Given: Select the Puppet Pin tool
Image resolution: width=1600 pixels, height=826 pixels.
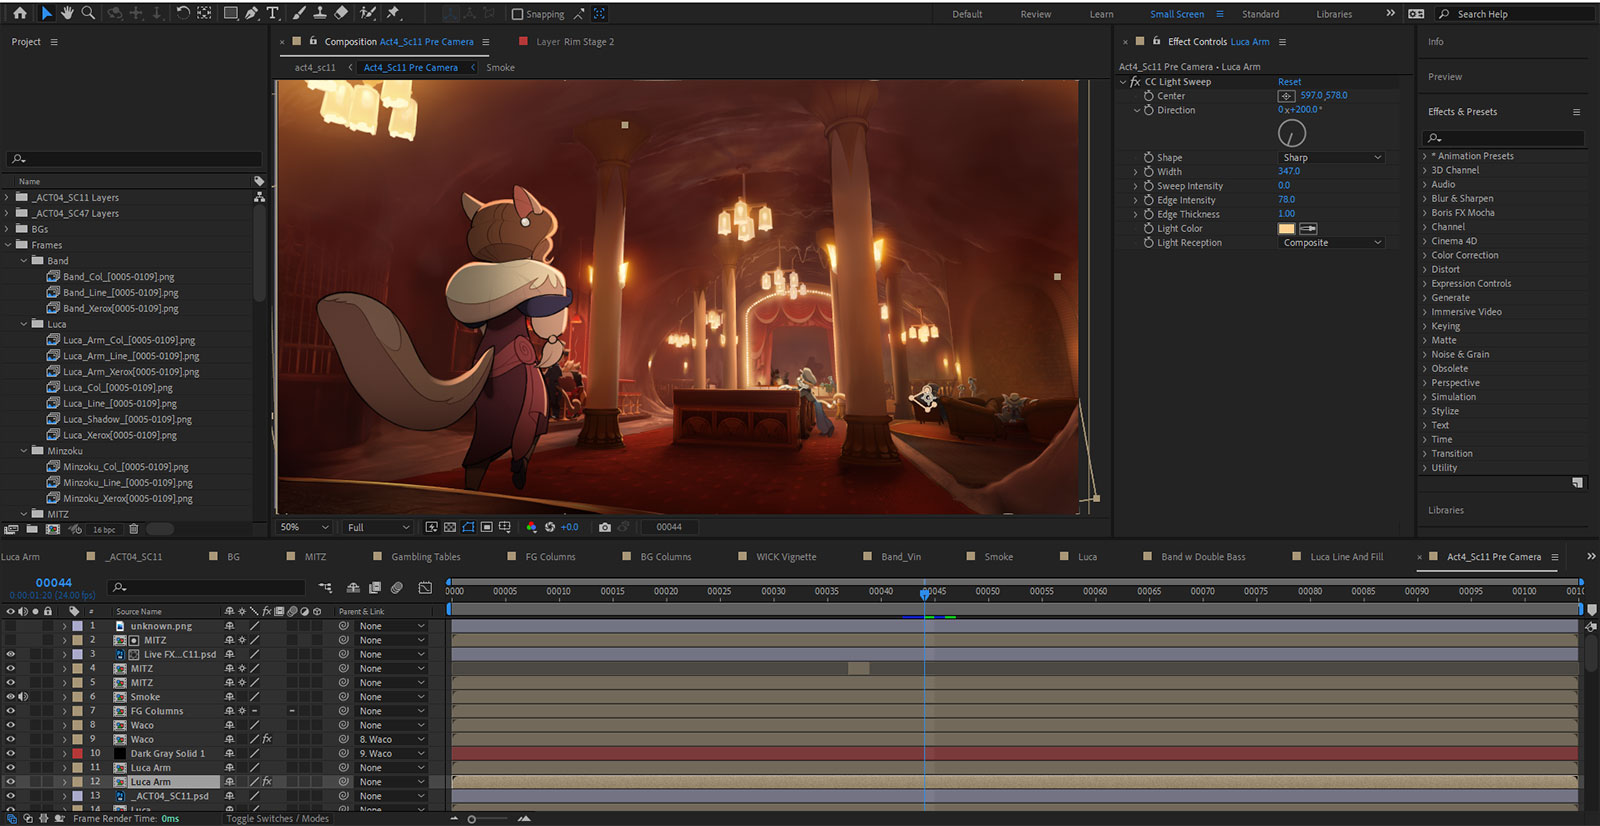Looking at the screenshot, I should point(393,13).
